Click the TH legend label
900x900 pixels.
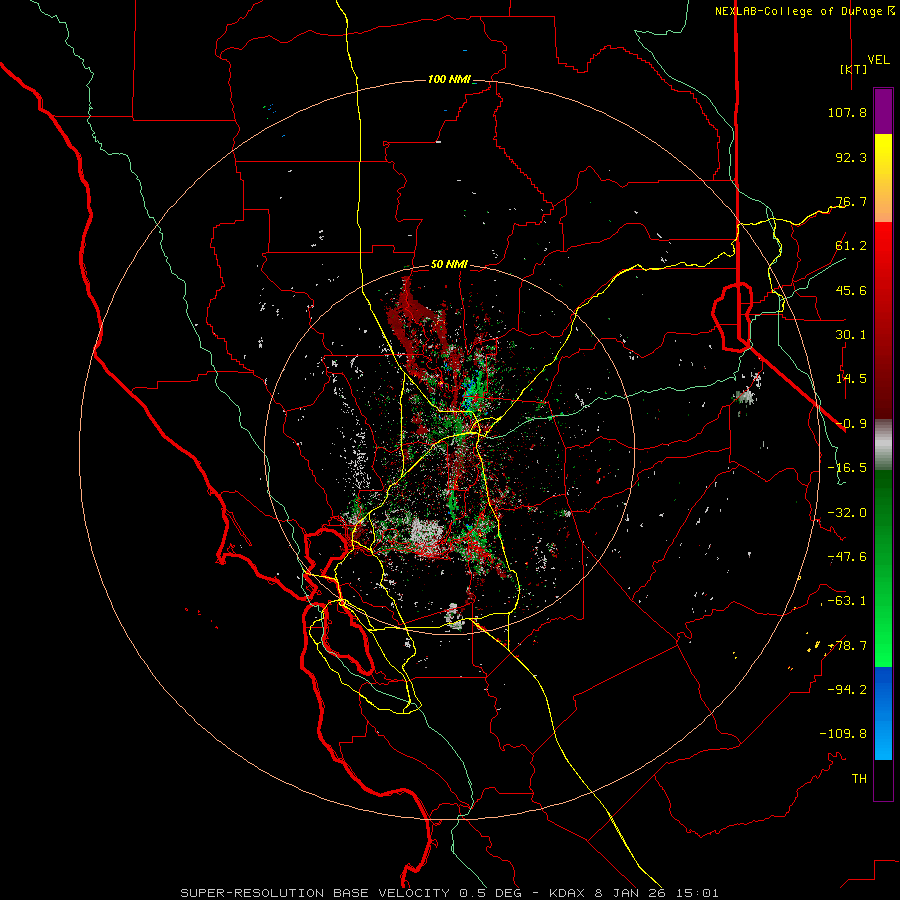pyautogui.click(x=859, y=779)
